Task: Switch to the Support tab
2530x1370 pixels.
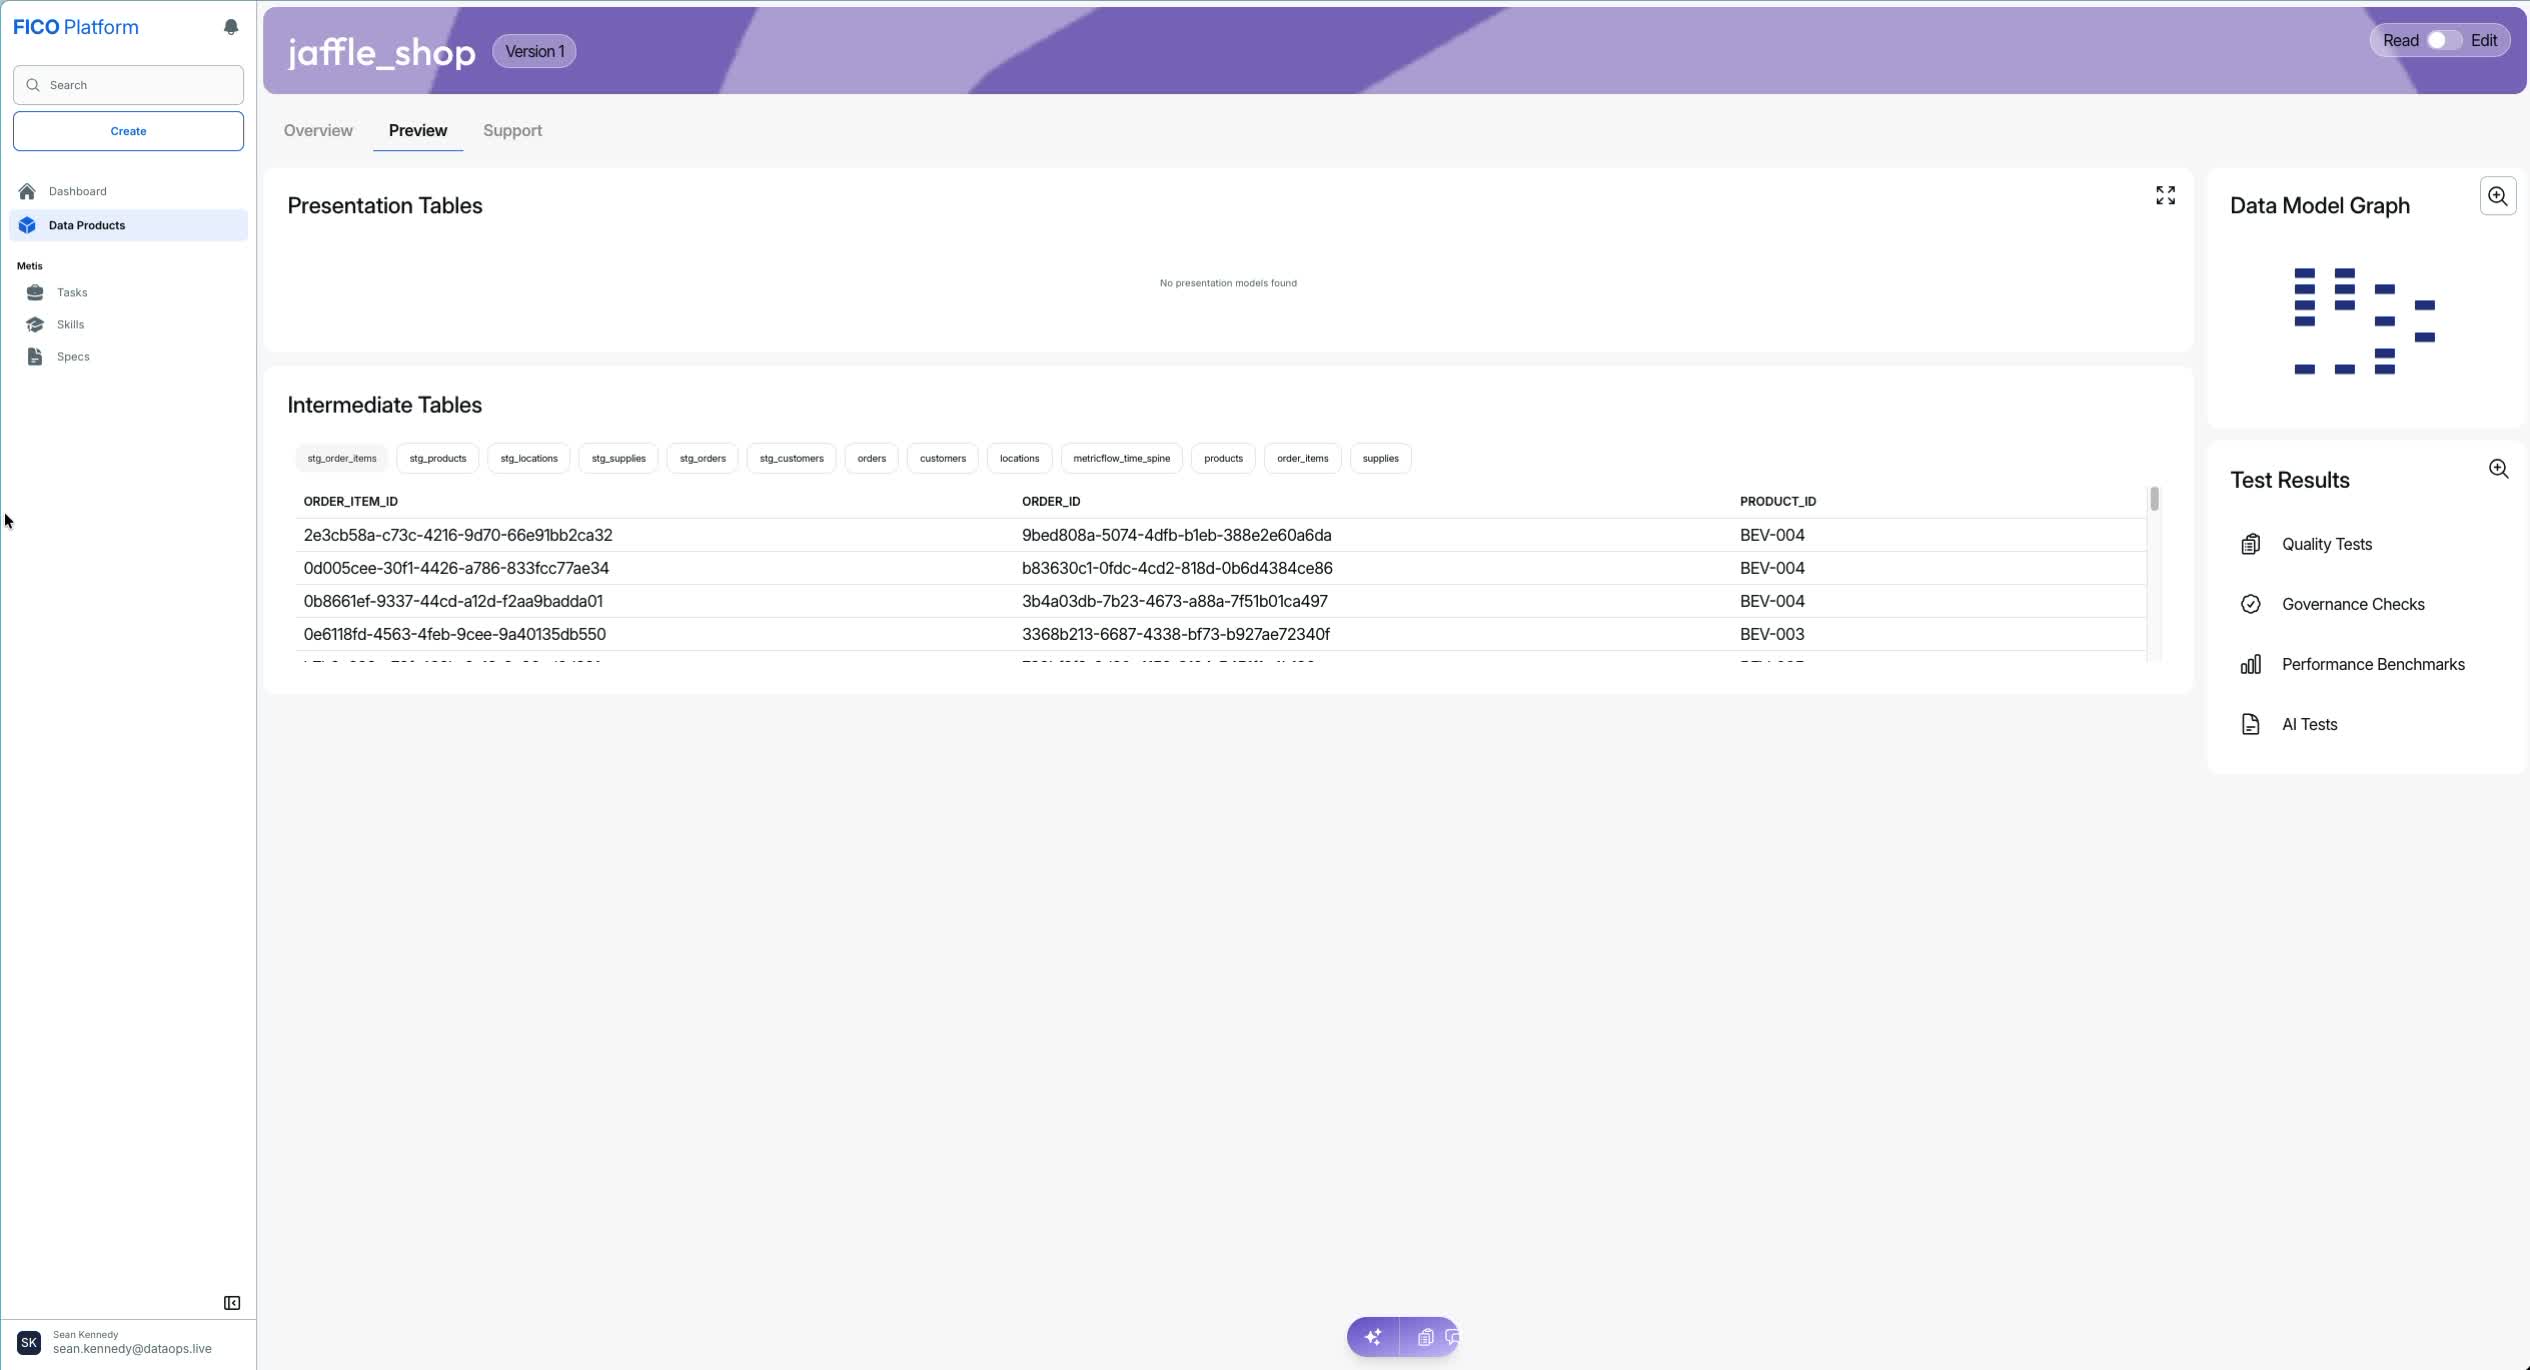Action: [512, 130]
